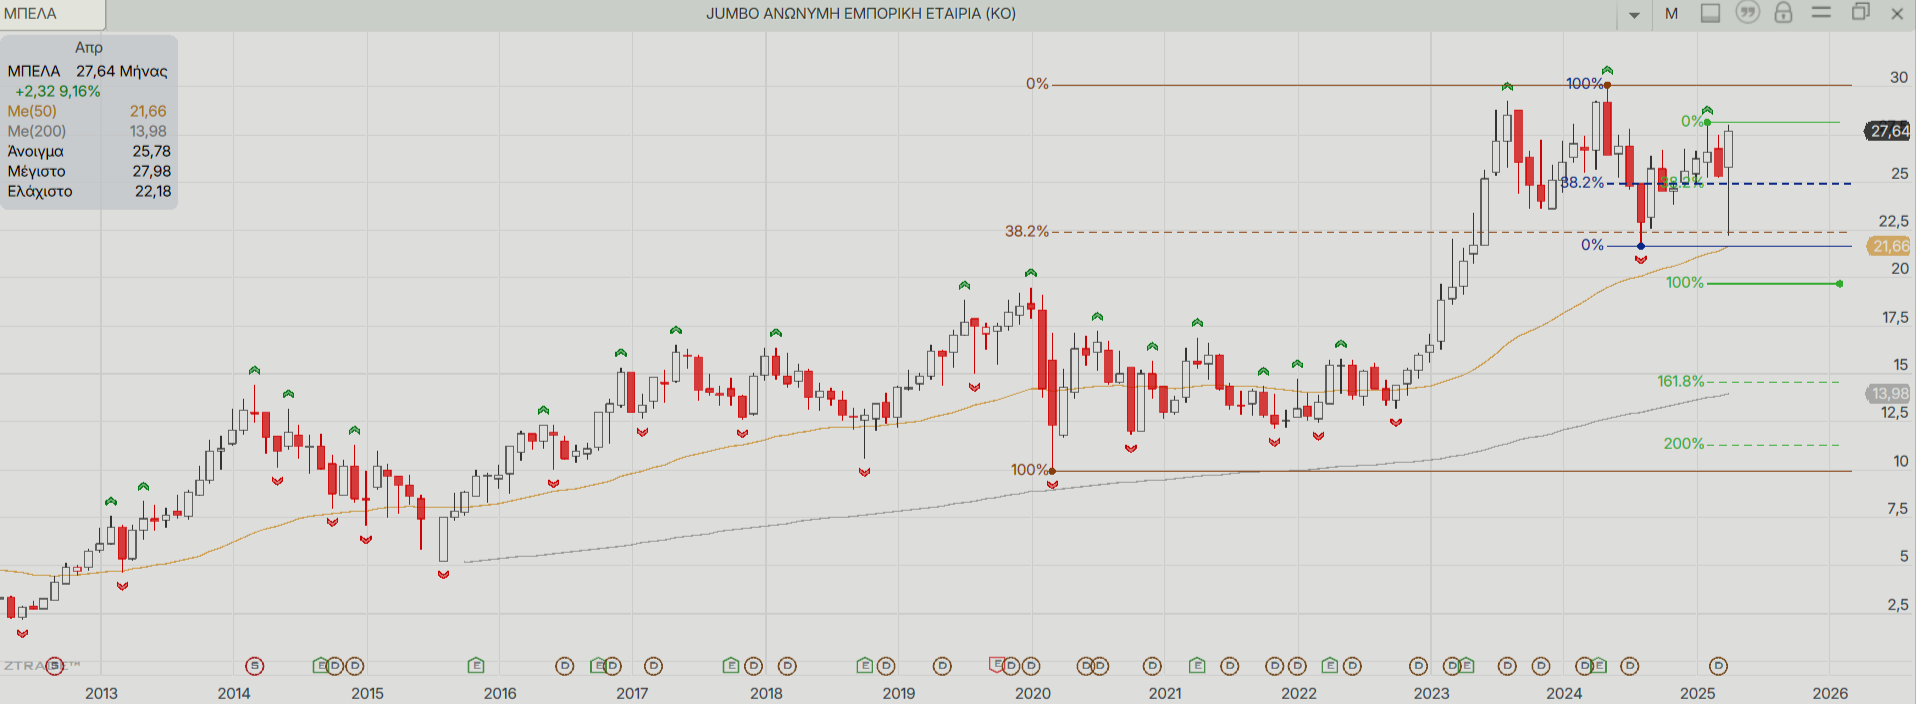Image resolution: width=1916 pixels, height=704 pixels.
Task: Click the D dividend marker in 2025
Action: pos(1718,666)
